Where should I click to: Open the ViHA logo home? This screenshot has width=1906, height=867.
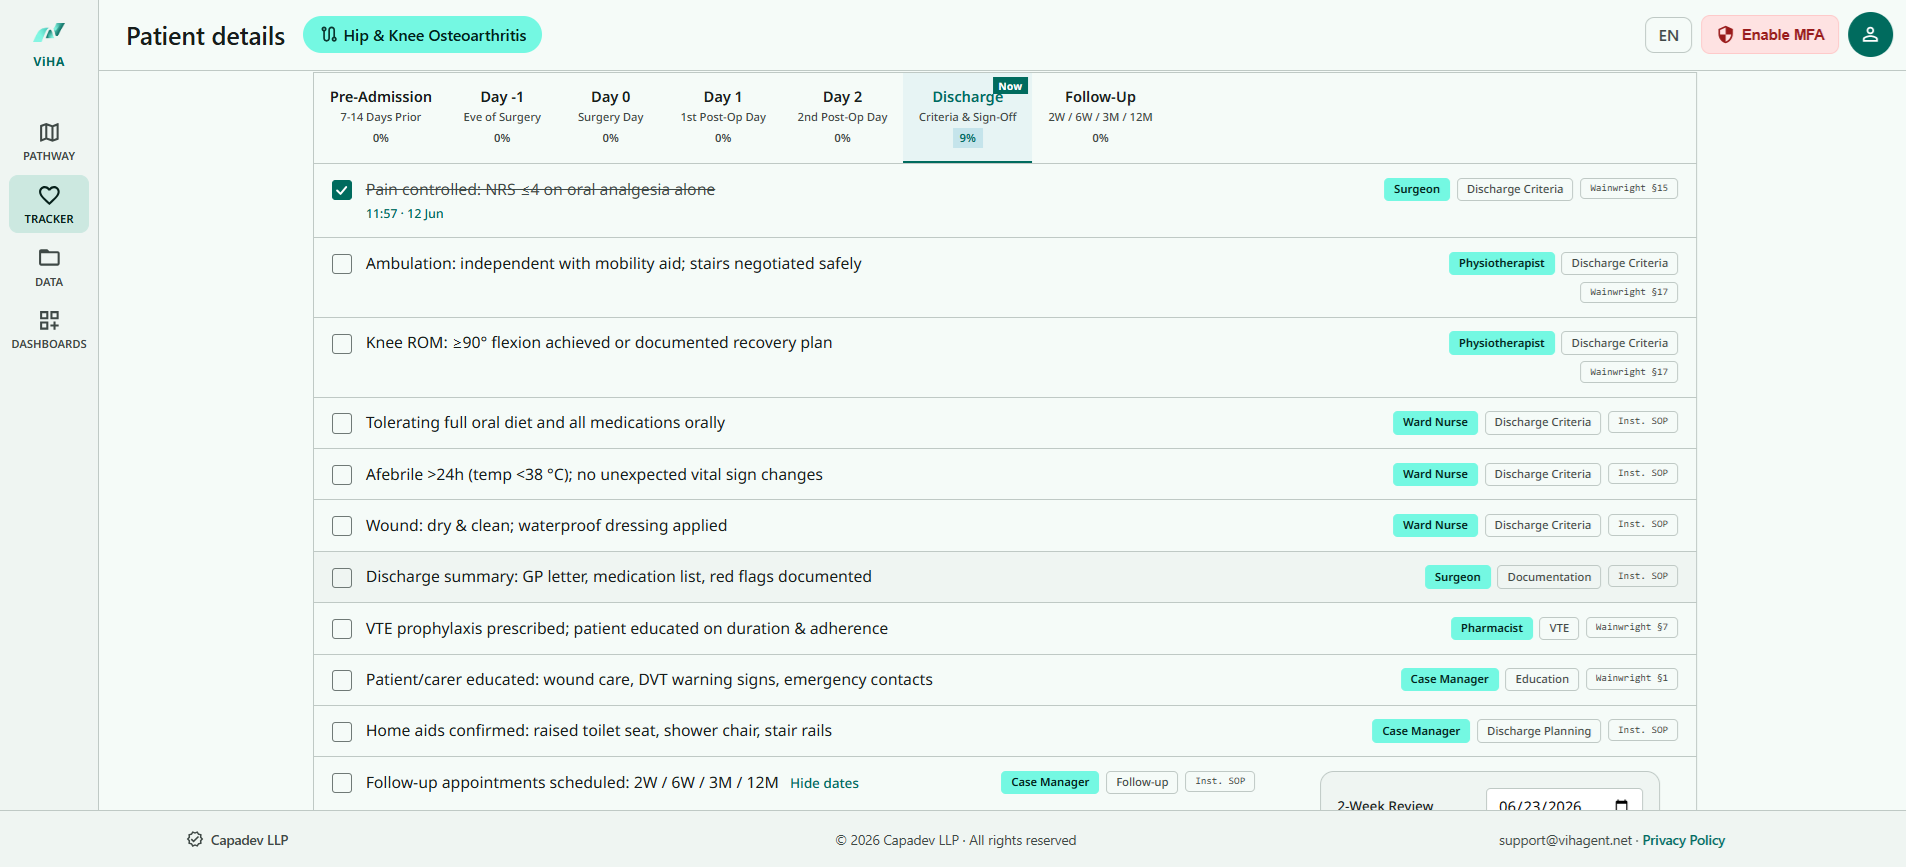[x=48, y=45]
